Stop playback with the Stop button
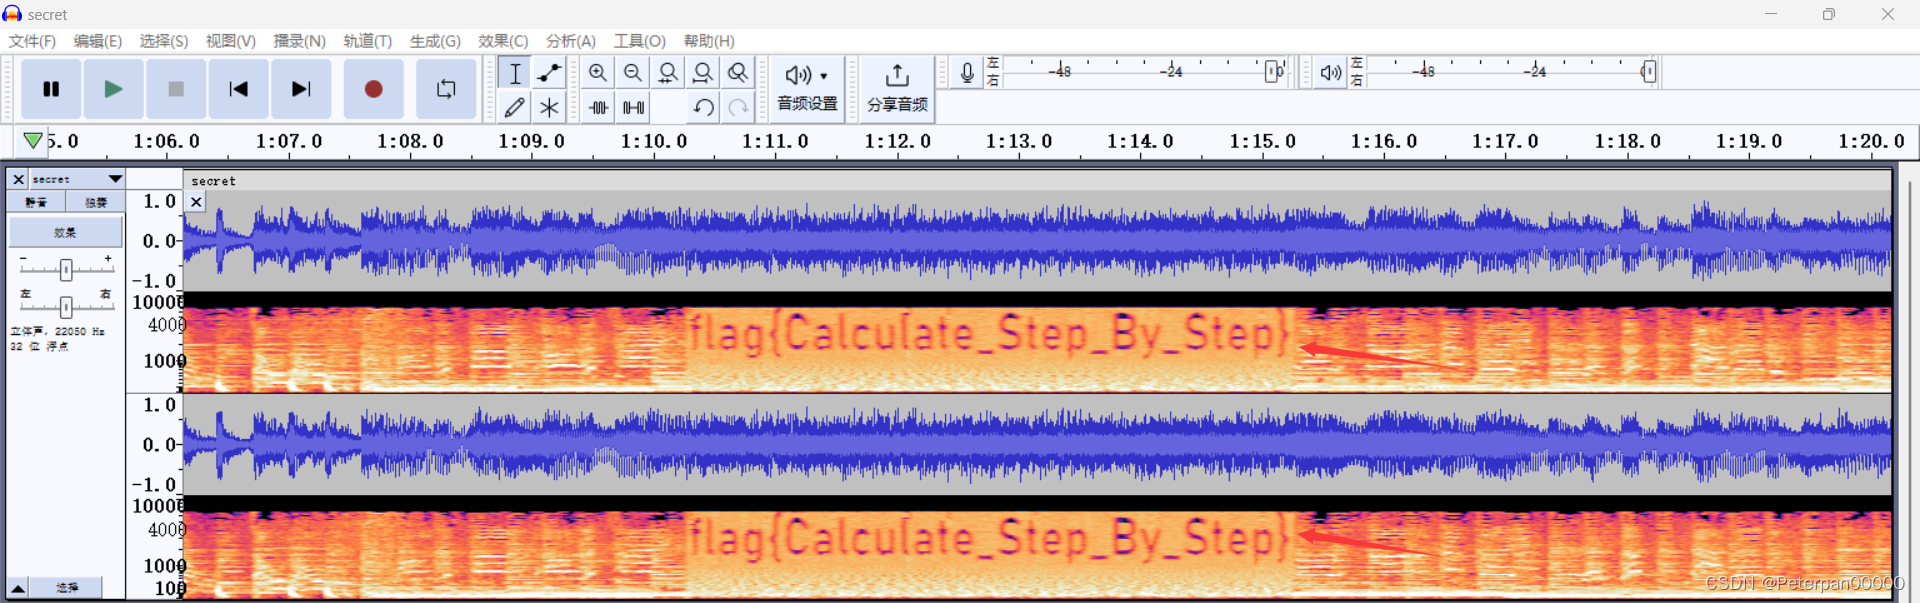Viewport: 1920px width, 603px height. [176, 89]
